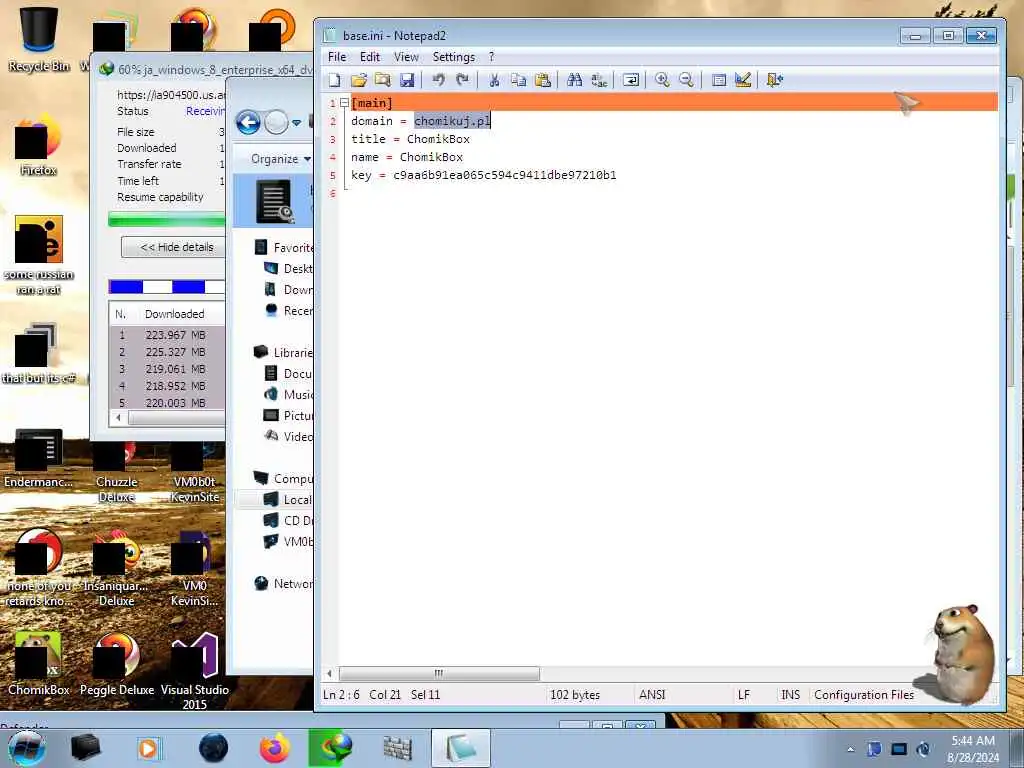Select the Peggle Deluxe desktop shortcut
Image resolution: width=1024 pixels, height=768 pixels.
117,663
